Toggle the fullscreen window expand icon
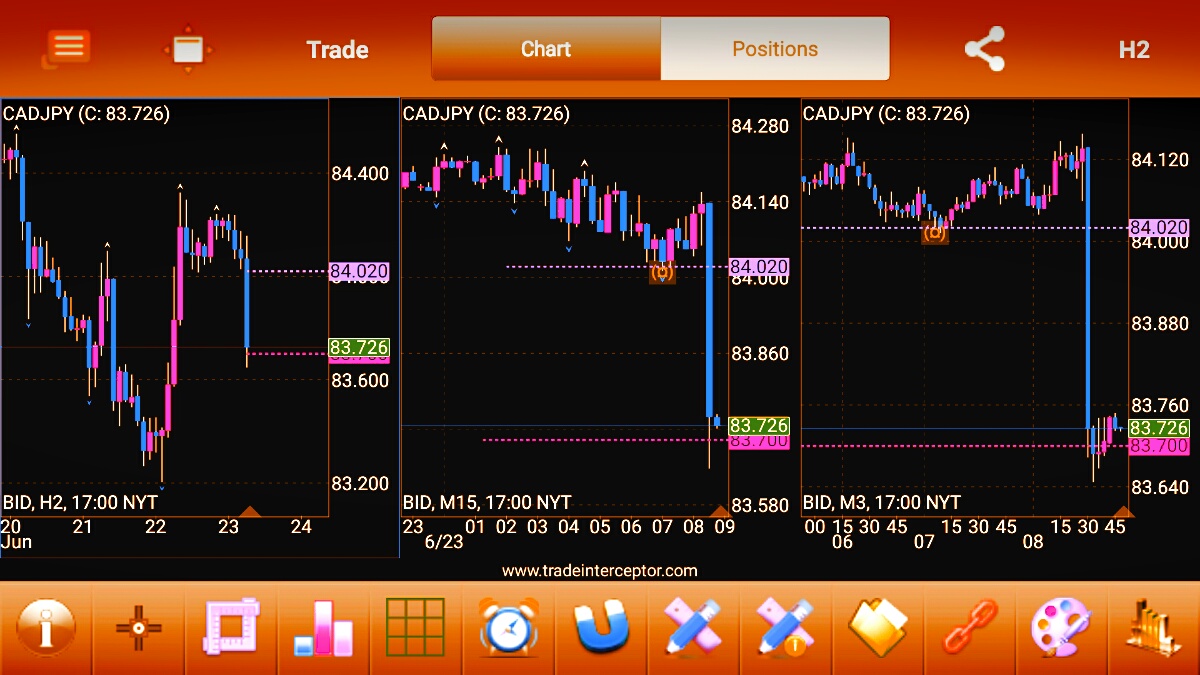 [x=188, y=49]
